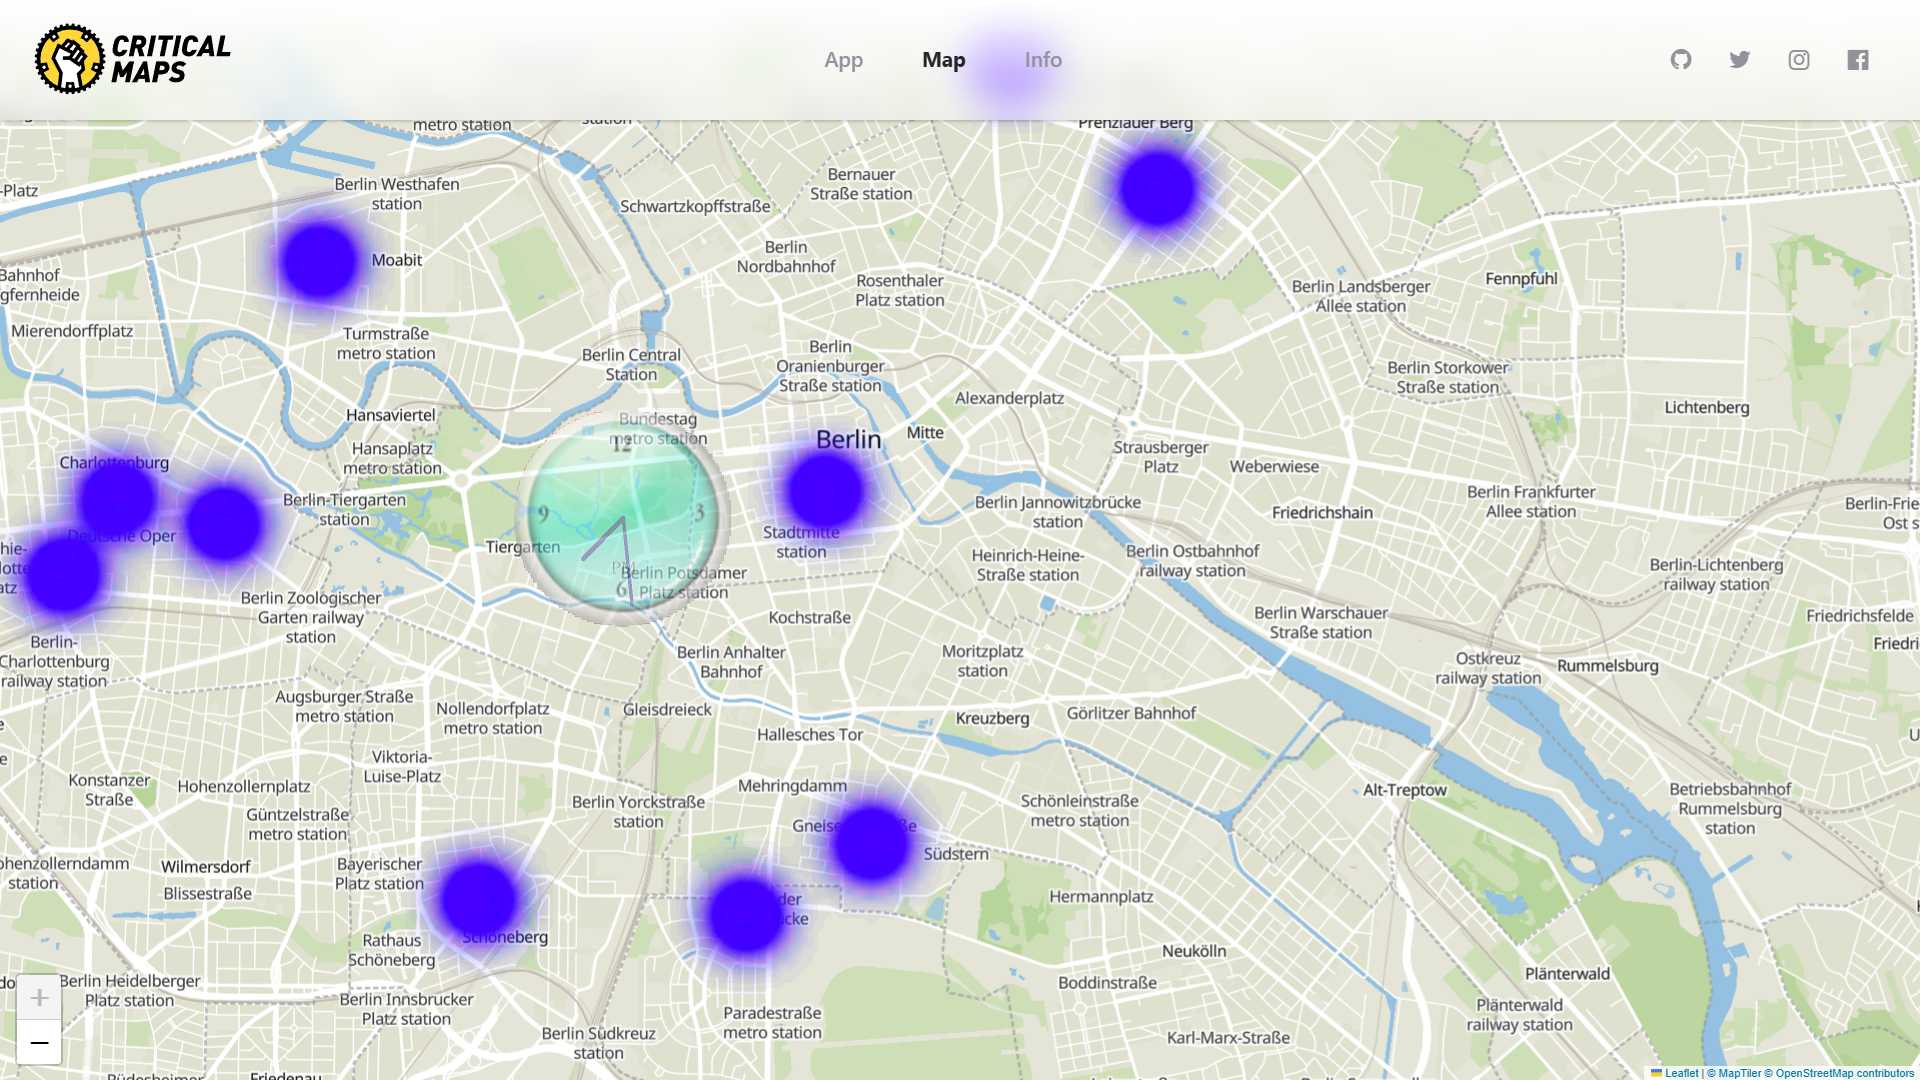
Task: Click the rider dot near Prenzlauer Berg
Action: [1157, 189]
